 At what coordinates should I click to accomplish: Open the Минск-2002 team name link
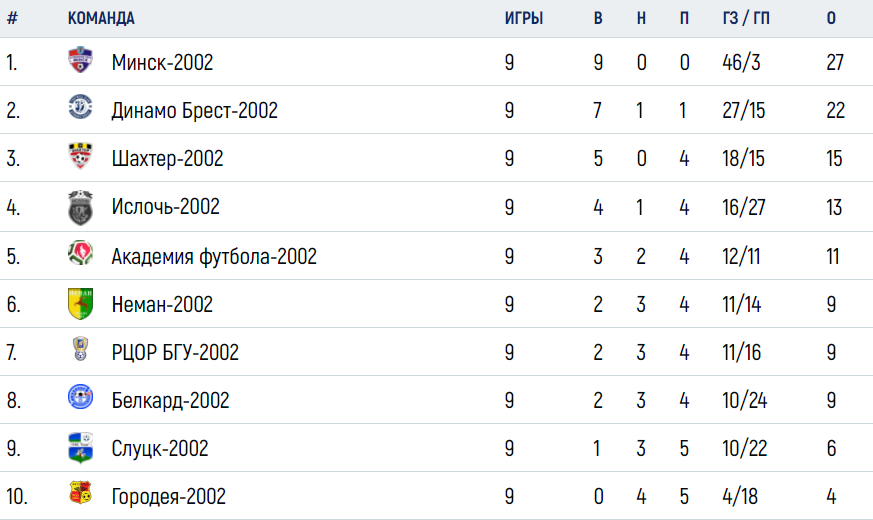pos(162,62)
